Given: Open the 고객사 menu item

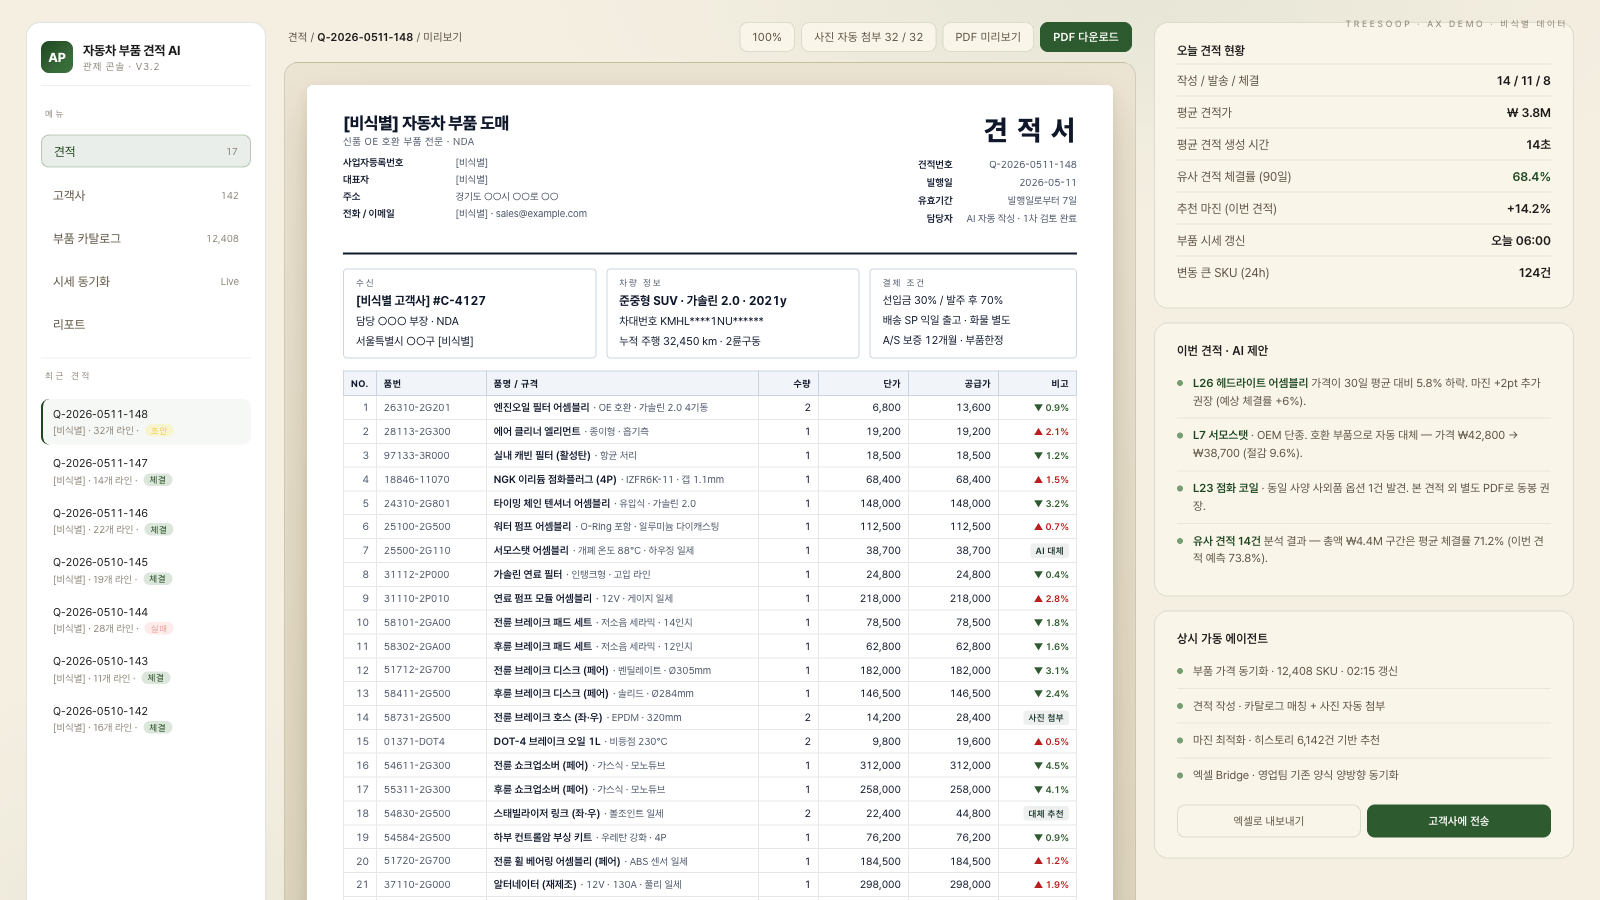Looking at the screenshot, I should click(146, 195).
